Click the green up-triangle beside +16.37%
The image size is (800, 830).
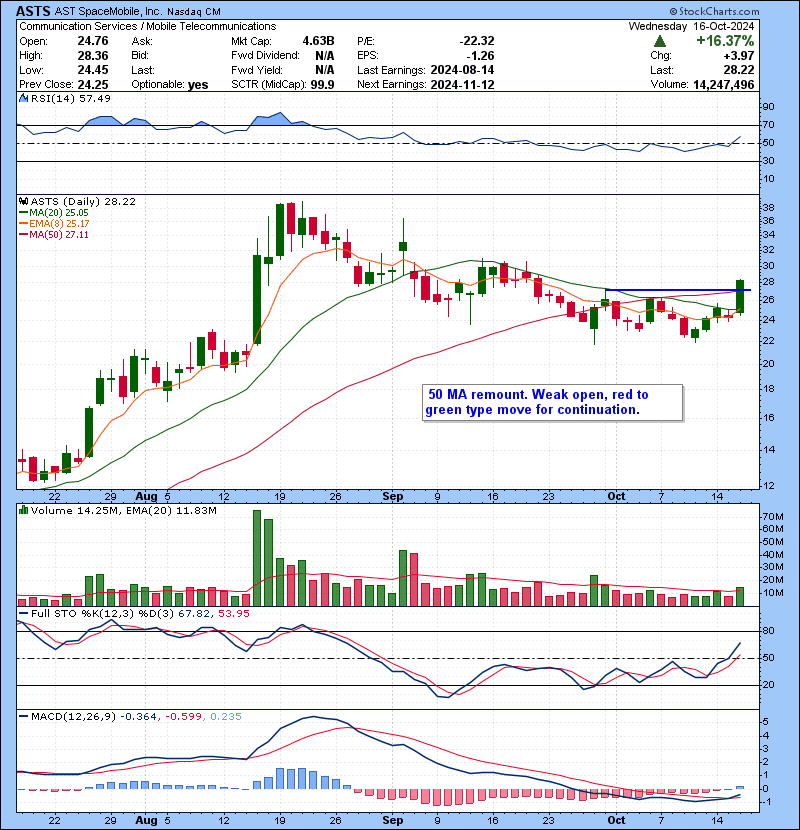660,41
